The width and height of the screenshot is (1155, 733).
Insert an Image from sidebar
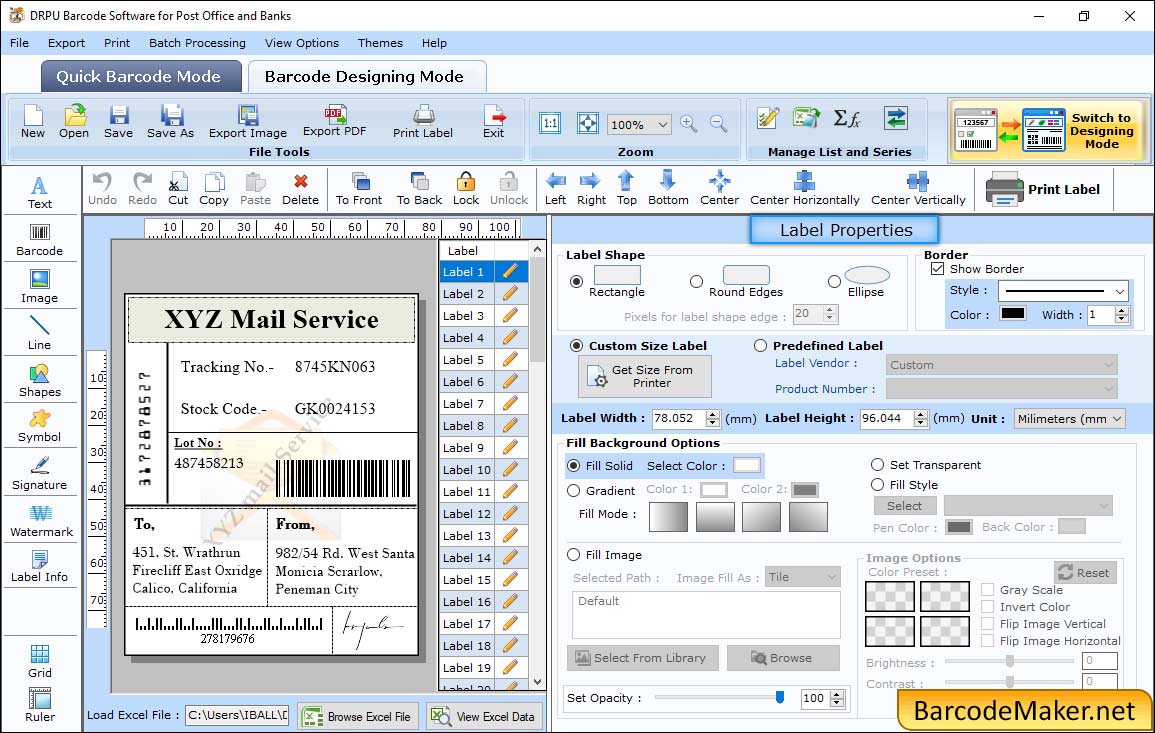(x=40, y=287)
